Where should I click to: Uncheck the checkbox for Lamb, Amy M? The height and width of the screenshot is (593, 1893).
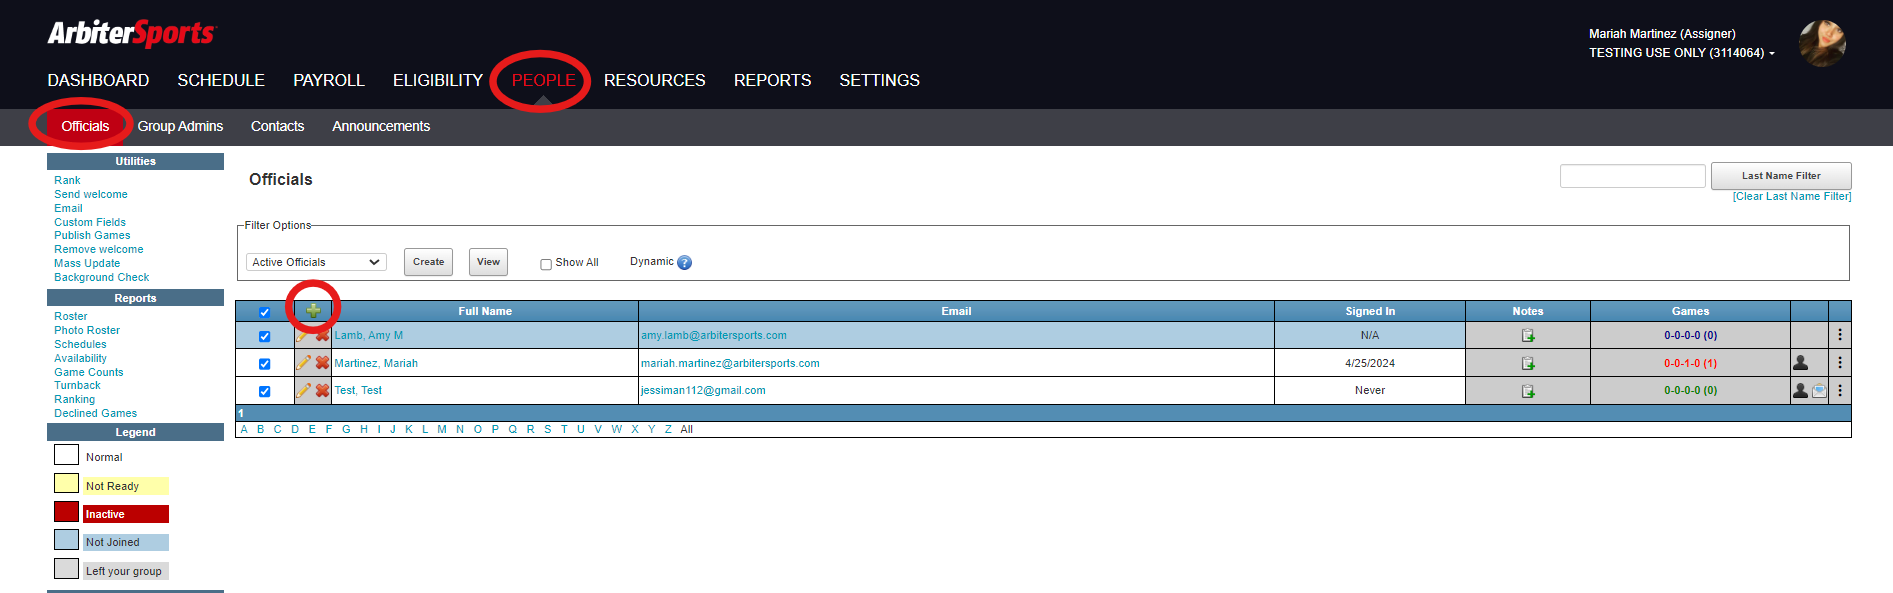[264, 336]
